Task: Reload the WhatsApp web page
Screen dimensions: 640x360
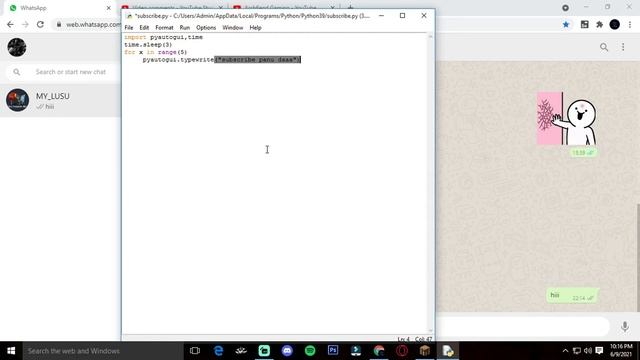Action: point(40,24)
